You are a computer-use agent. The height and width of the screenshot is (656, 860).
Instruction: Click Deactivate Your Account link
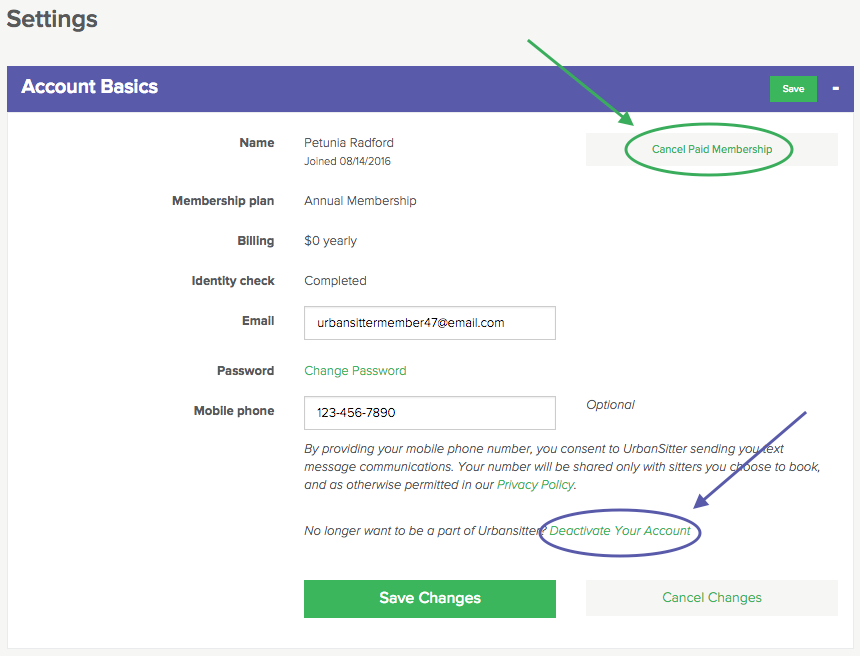620,531
